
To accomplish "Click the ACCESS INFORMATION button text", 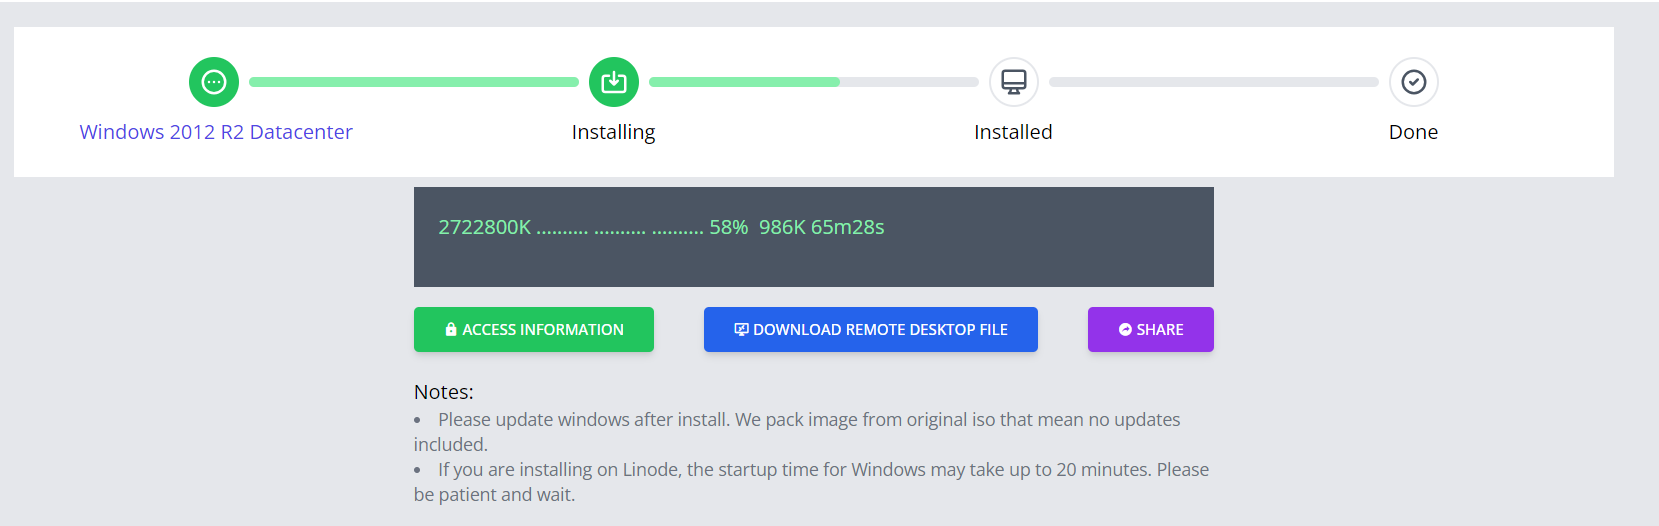I will pyautogui.click(x=543, y=329).
